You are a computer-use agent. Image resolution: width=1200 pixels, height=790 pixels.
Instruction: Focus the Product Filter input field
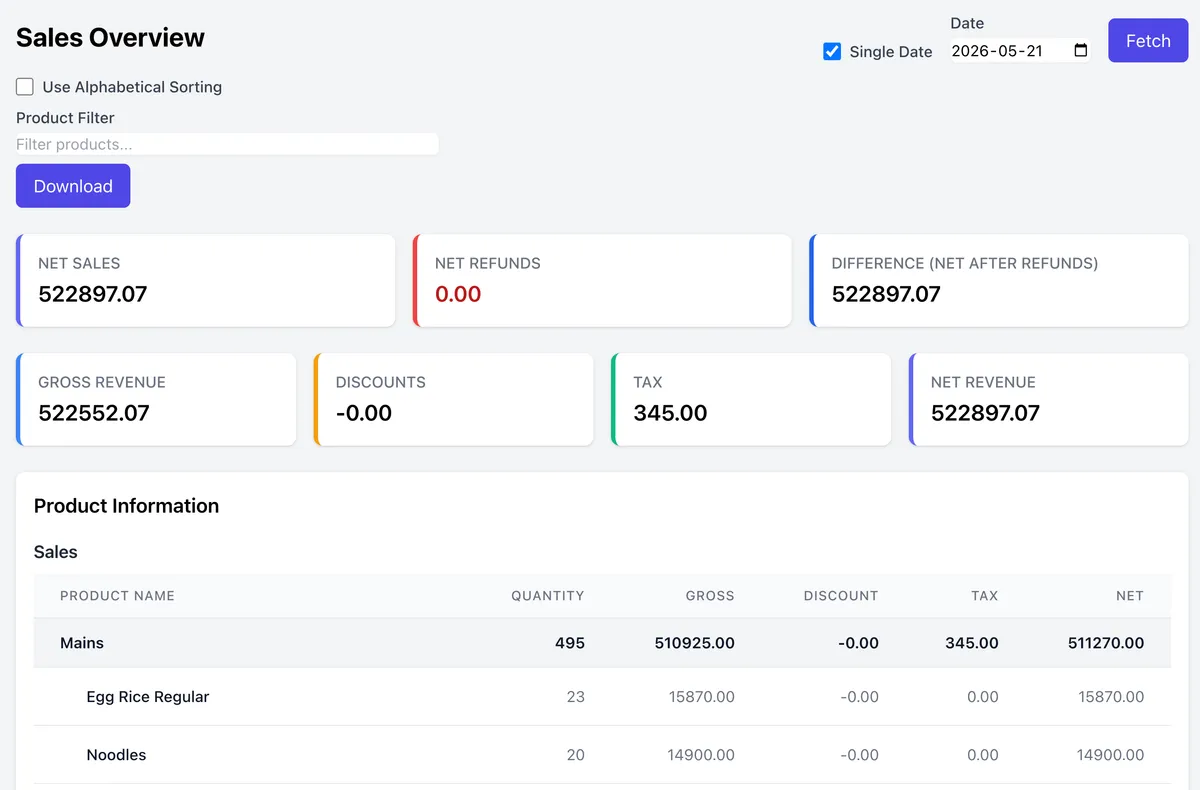227,144
